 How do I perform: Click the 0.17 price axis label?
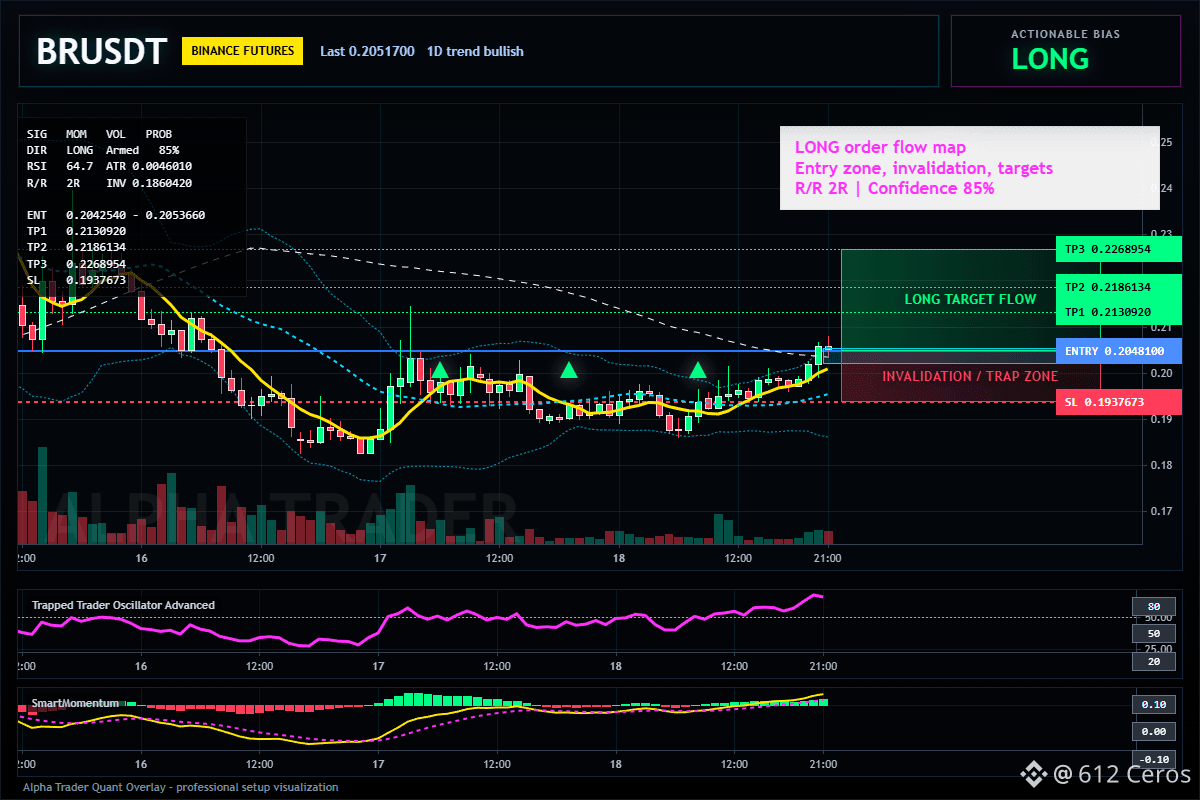pos(1163,511)
